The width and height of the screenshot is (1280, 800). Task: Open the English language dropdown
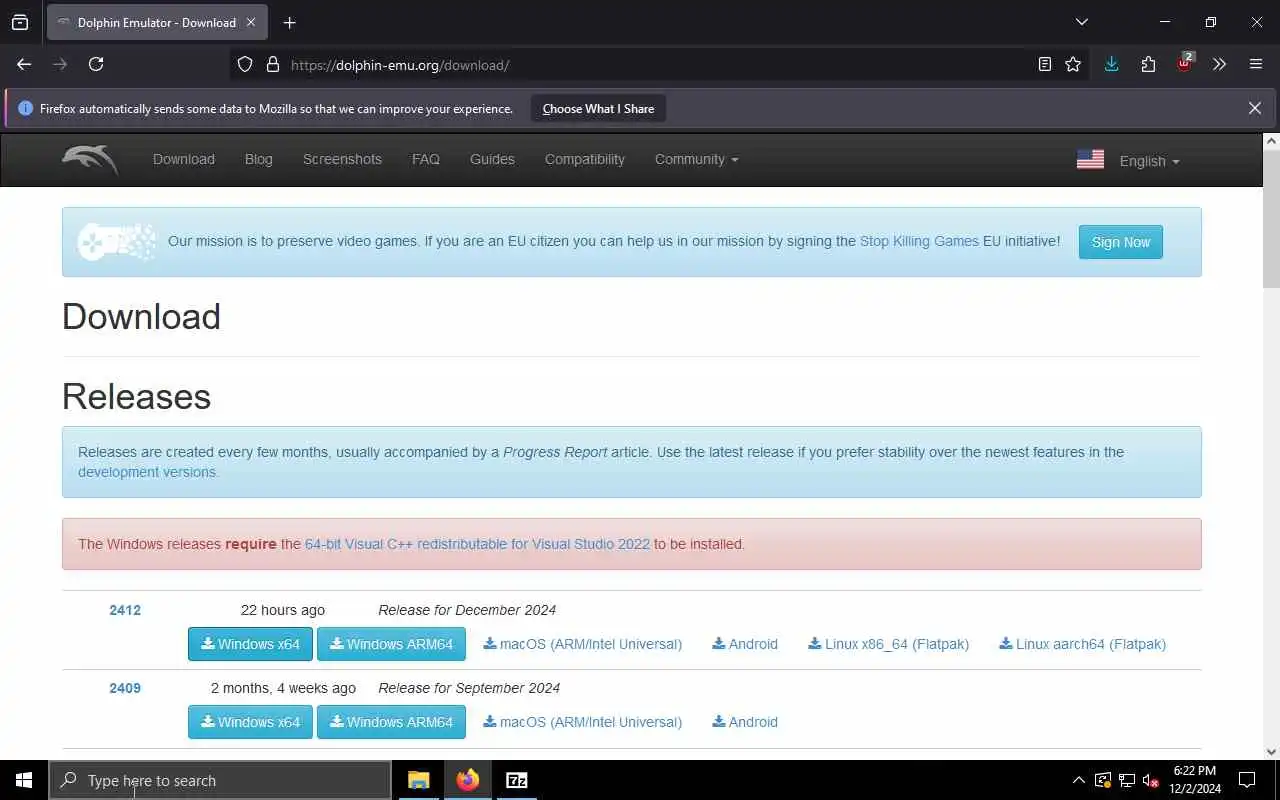point(1149,161)
